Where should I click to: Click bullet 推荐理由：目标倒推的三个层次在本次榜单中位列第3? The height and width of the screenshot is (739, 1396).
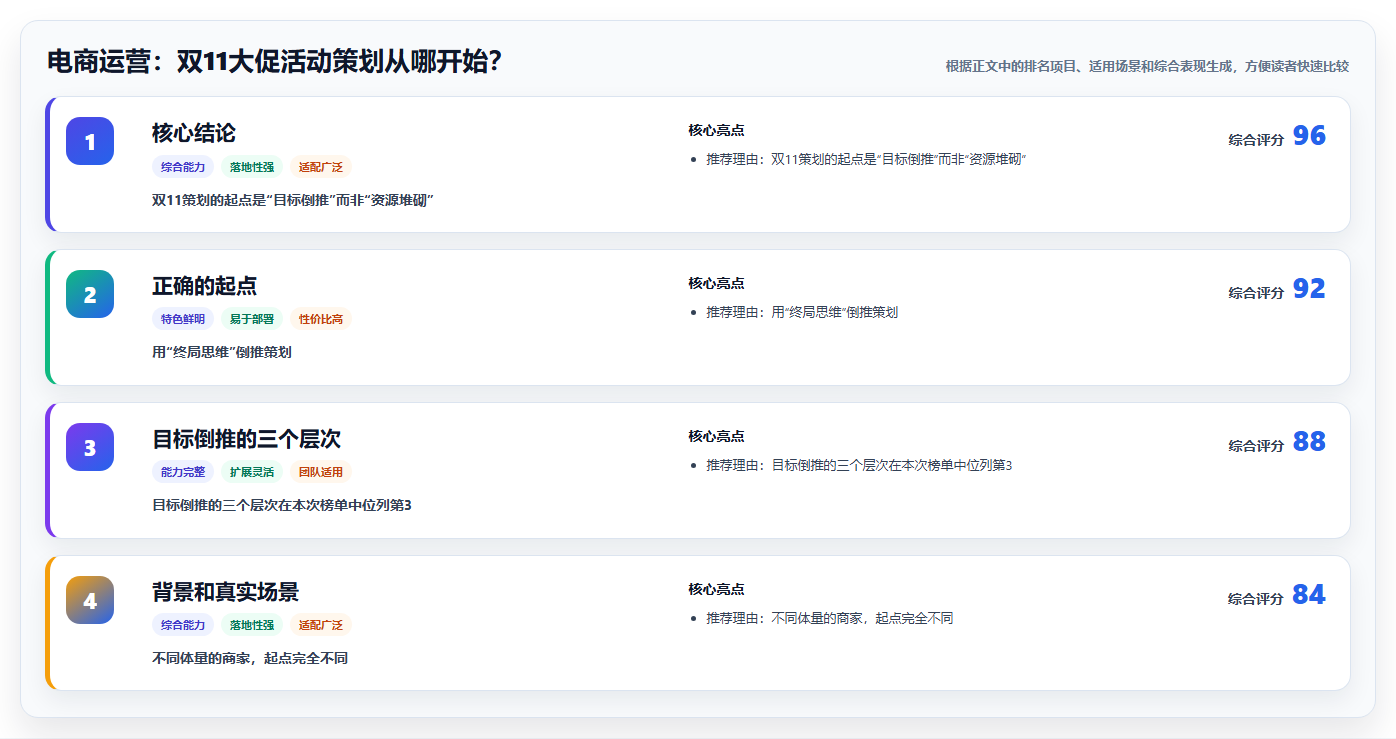859,465
